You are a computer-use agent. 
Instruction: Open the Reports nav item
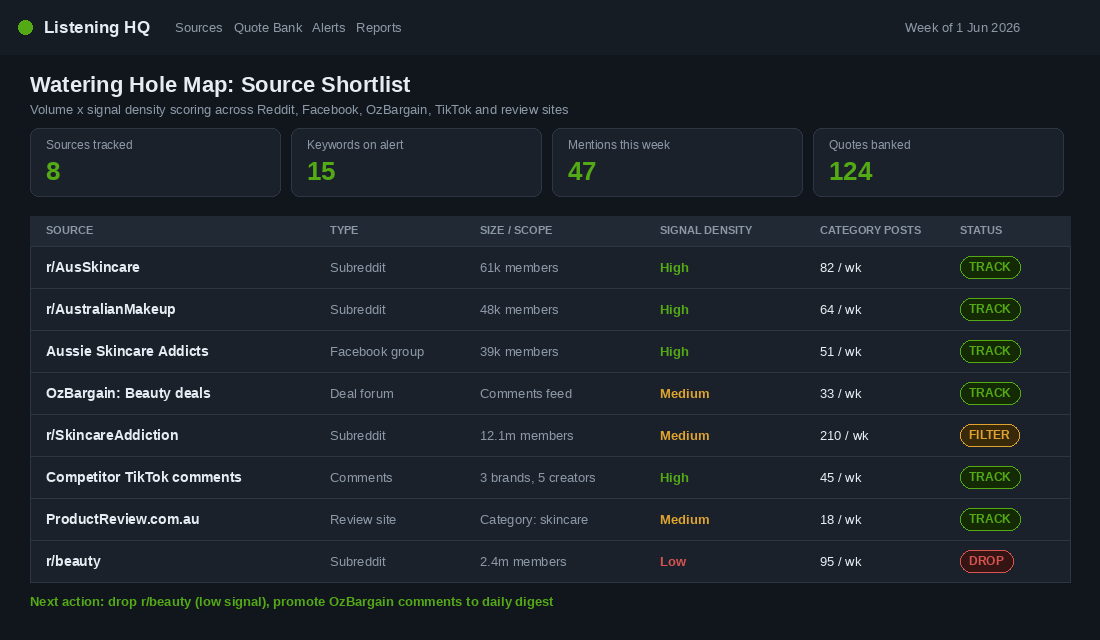point(378,27)
